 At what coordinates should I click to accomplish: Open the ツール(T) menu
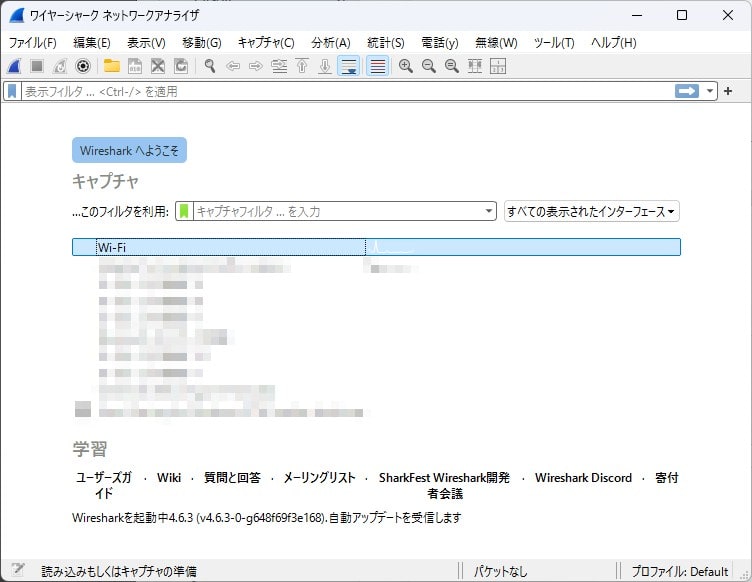tap(554, 43)
